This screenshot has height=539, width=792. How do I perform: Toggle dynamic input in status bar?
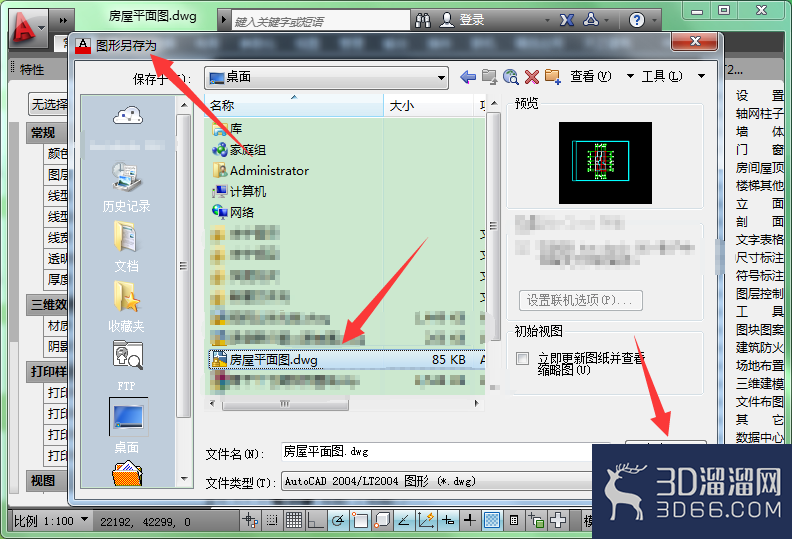click(448, 520)
